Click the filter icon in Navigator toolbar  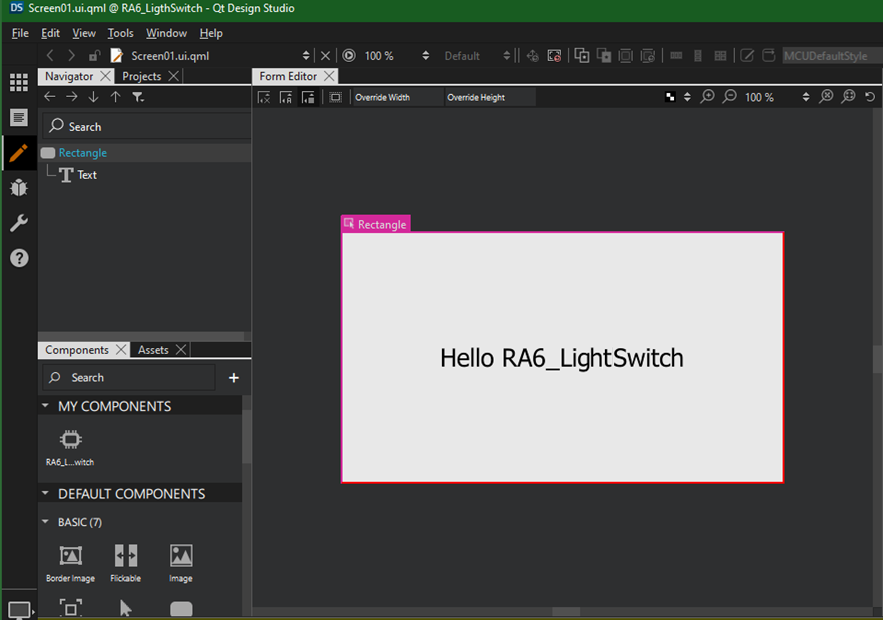[138, 97]
